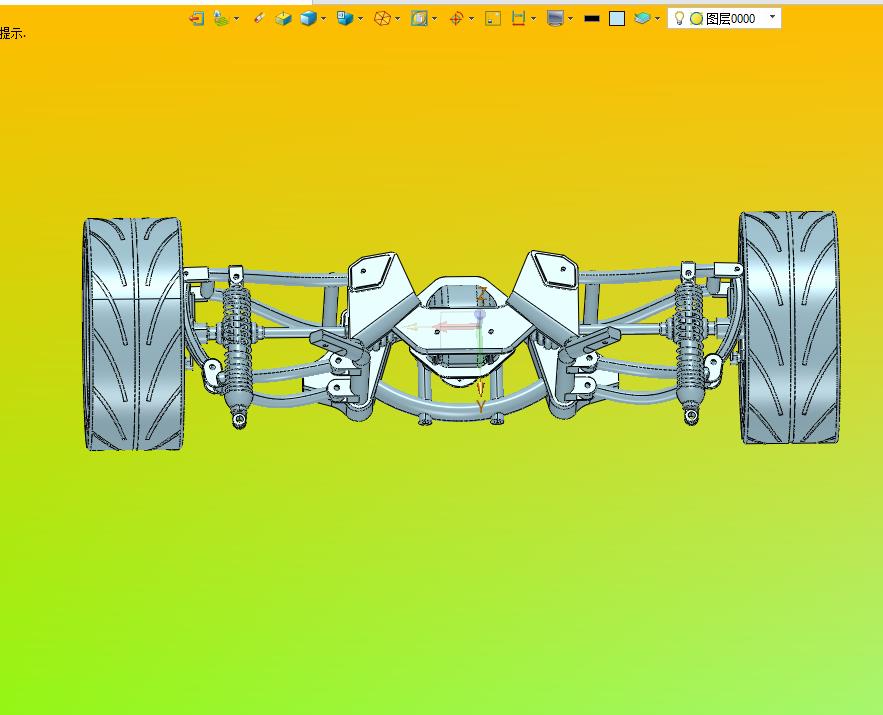Expand the shaded cube display dropdown arrow

coord(323,19)
